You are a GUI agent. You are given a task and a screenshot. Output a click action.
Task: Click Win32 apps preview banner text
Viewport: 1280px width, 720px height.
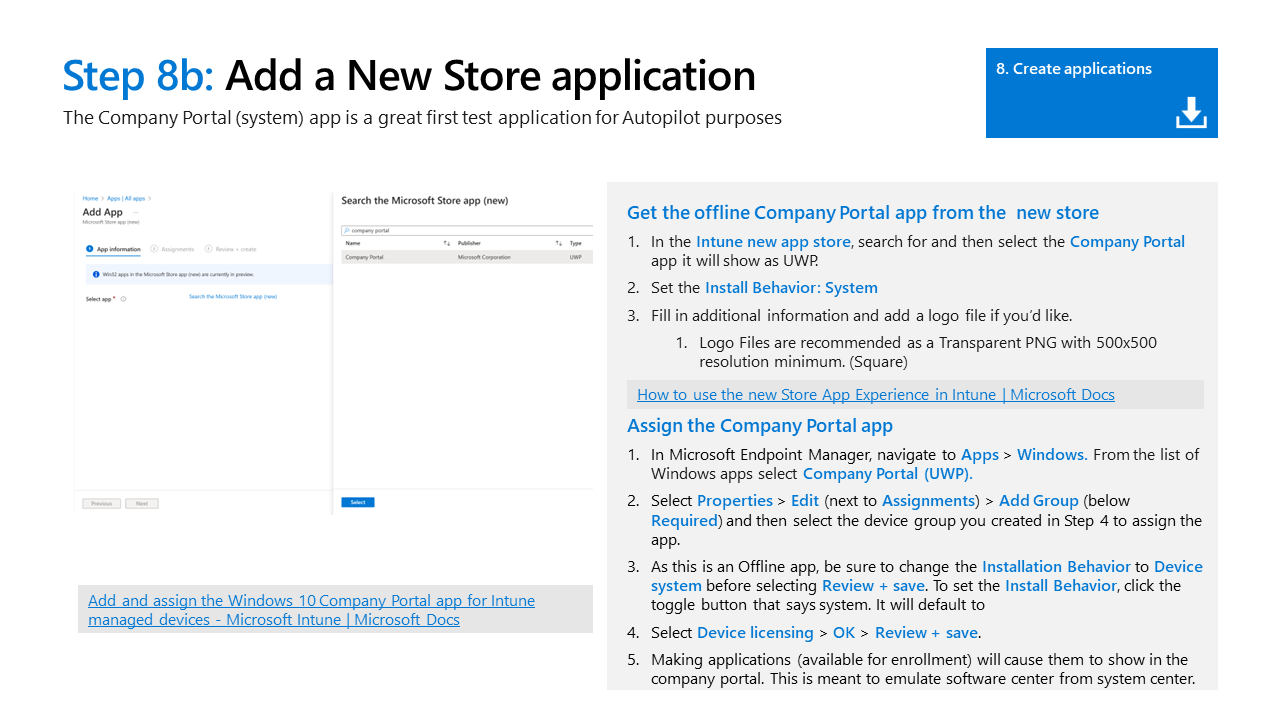coord(178,274)
